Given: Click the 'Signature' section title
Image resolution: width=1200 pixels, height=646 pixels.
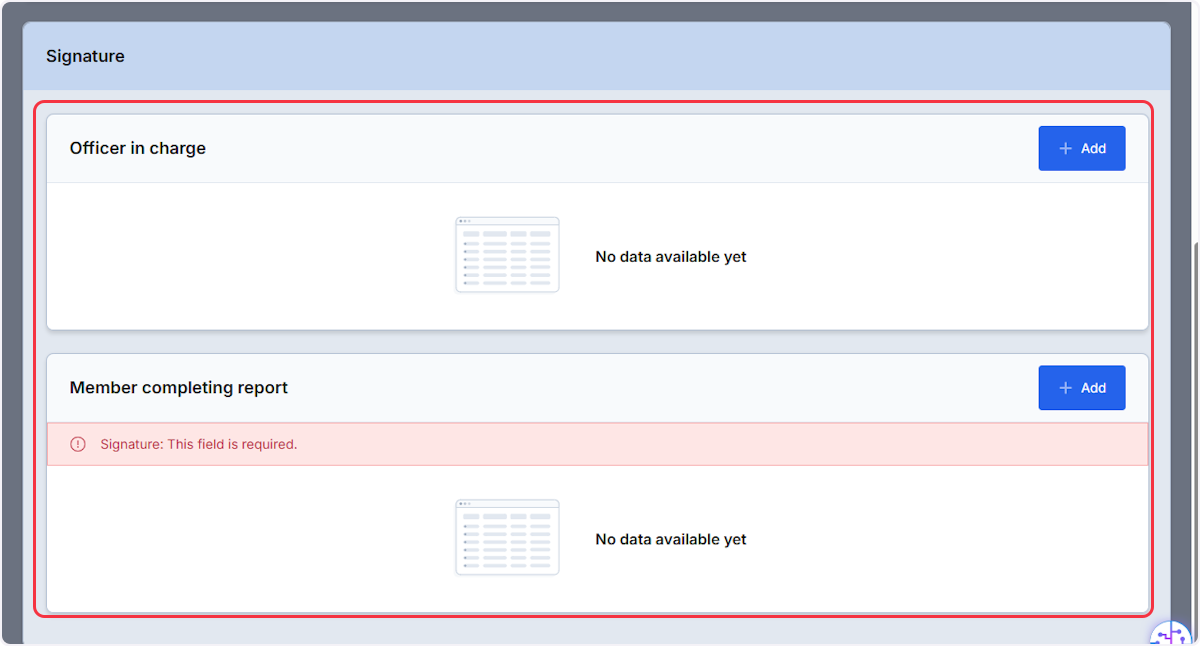Looking at the screenshot, I should pos(85,56).
